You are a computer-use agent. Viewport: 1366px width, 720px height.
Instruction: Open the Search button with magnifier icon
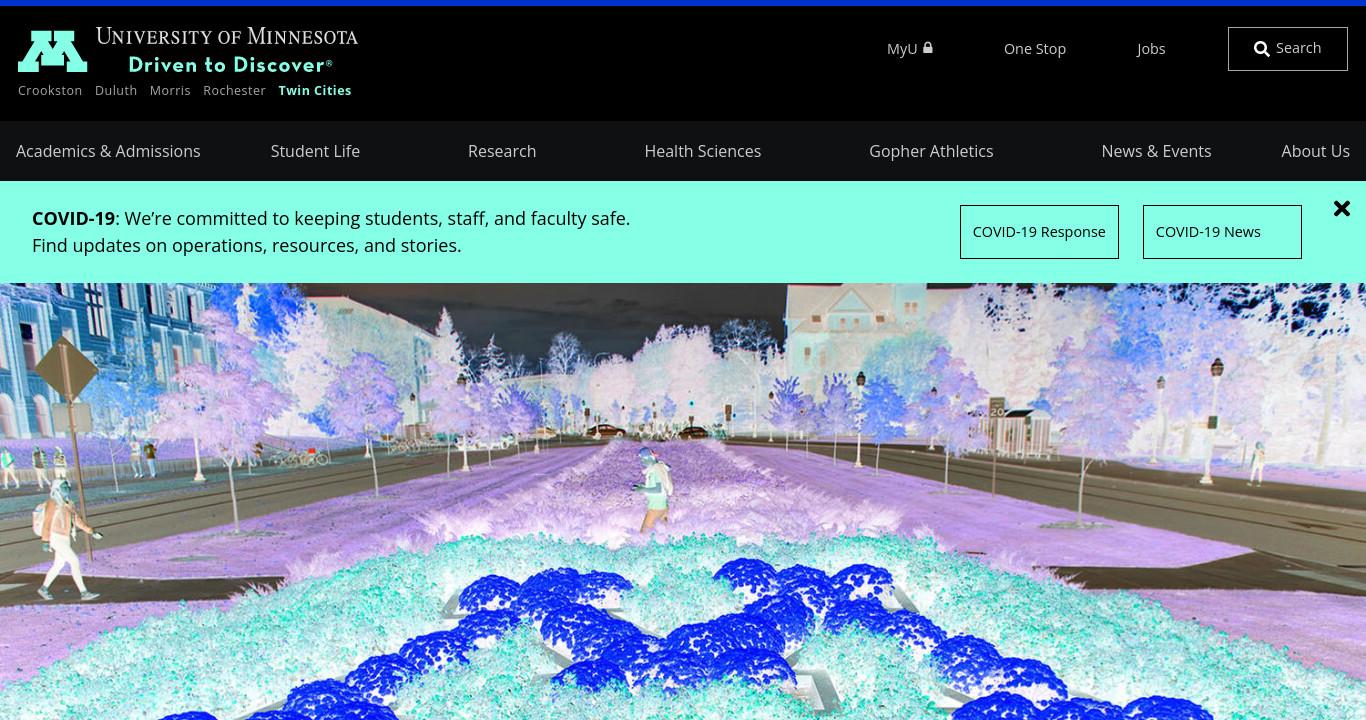[x=1288, y=48]
